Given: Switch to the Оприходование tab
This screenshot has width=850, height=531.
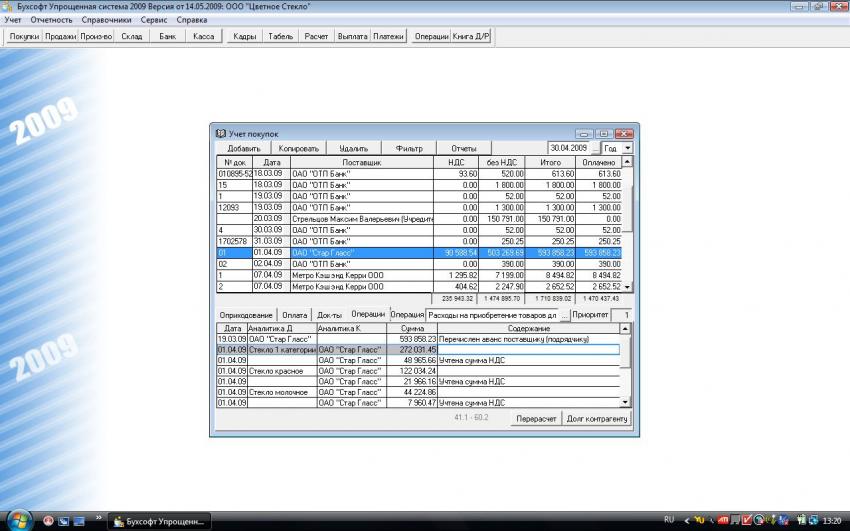Looking at the screenshot, I should [x=246, y=314].
